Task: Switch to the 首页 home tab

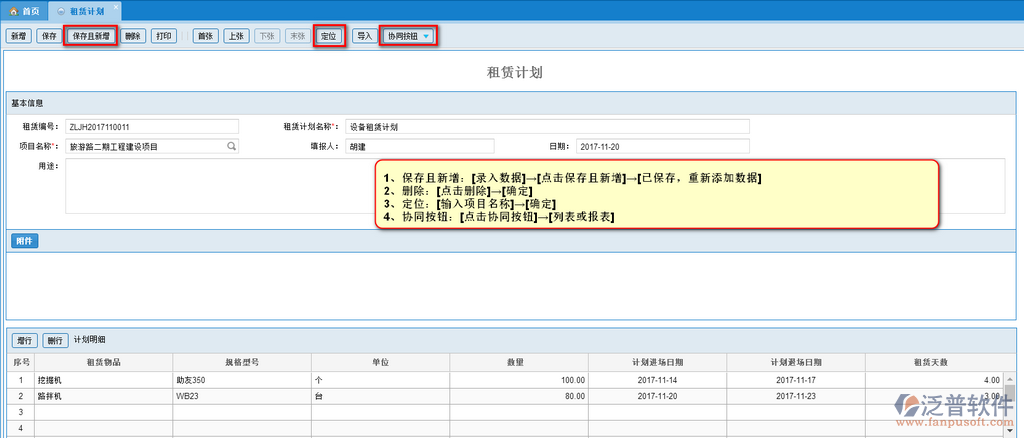Action: point(26,9)
